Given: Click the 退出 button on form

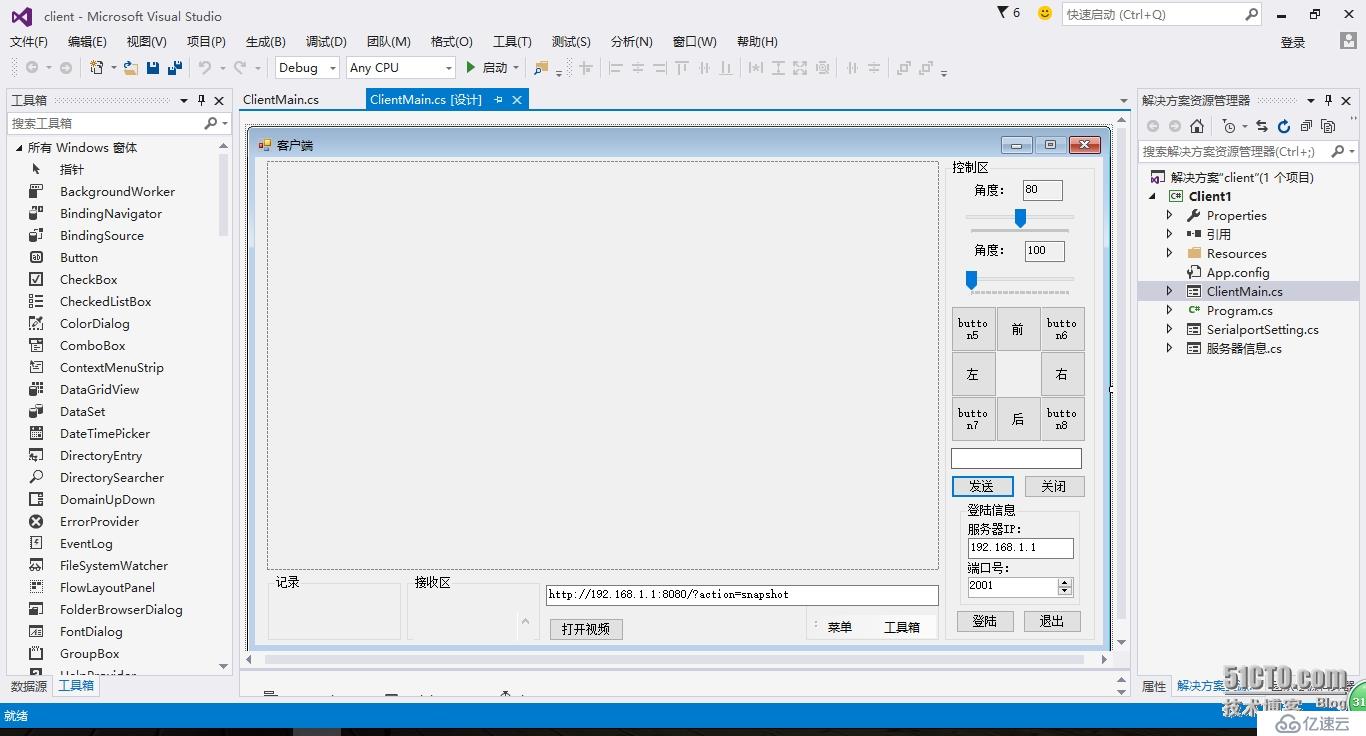Looking at the screenshot, I should 1052,621.
